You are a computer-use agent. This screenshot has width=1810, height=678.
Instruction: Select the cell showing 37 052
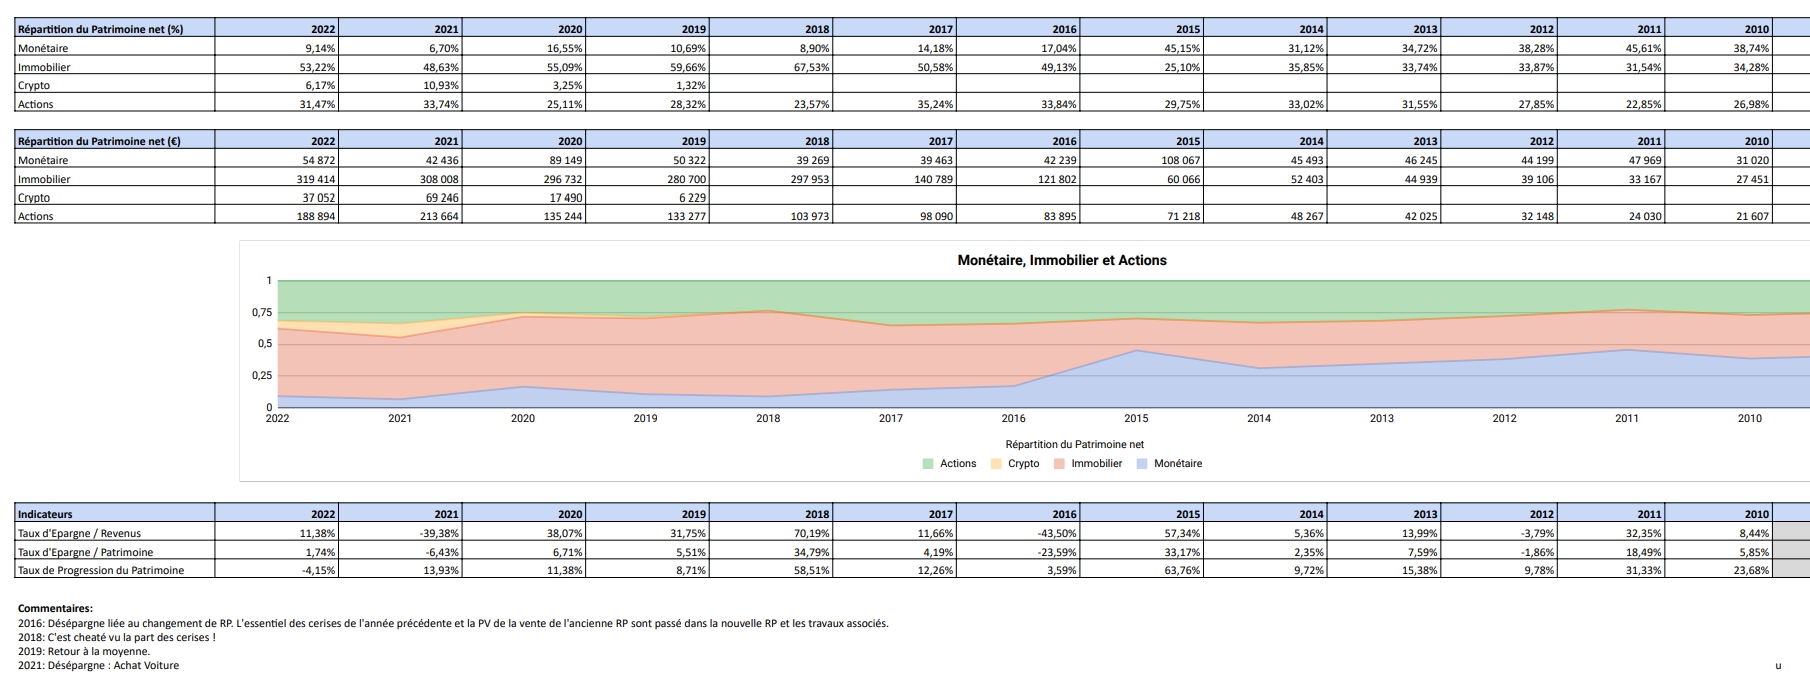[x=276, y=198]
